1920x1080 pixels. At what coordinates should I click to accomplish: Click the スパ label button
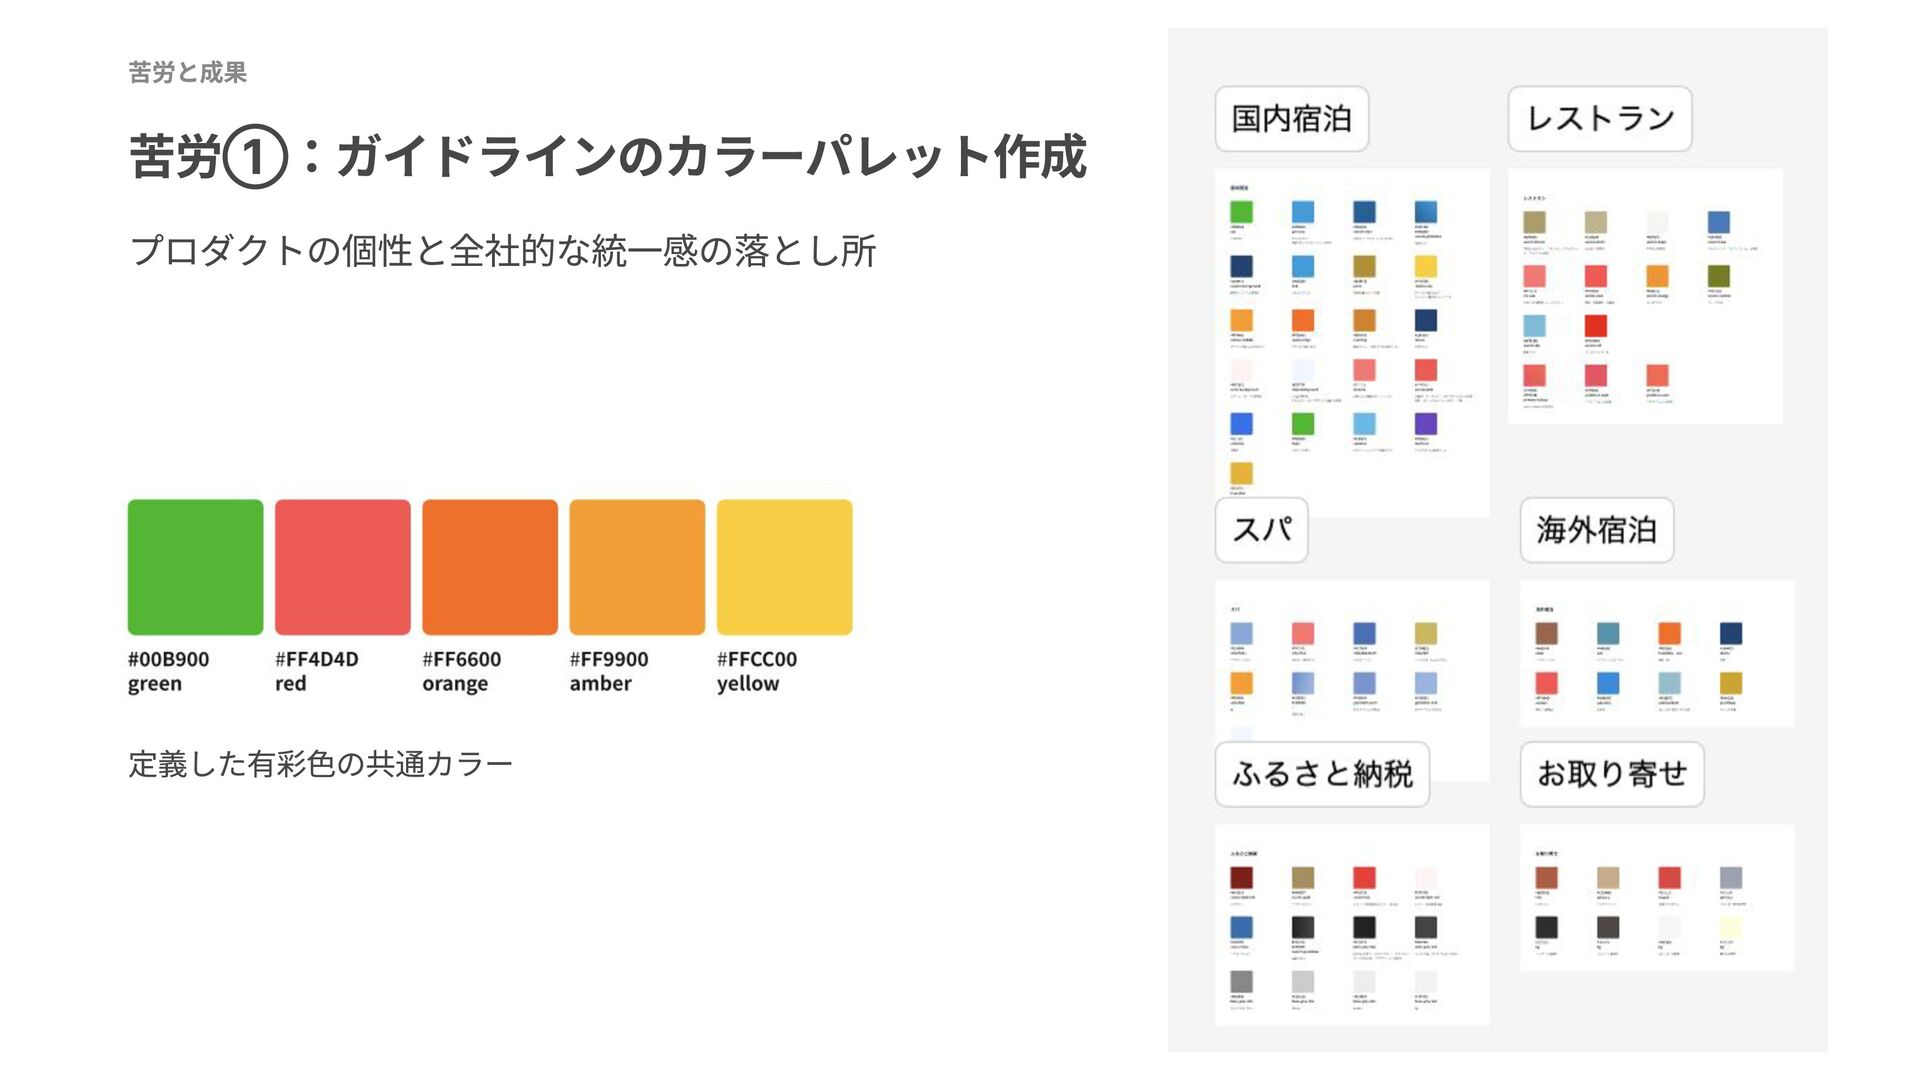[1262, 530]
